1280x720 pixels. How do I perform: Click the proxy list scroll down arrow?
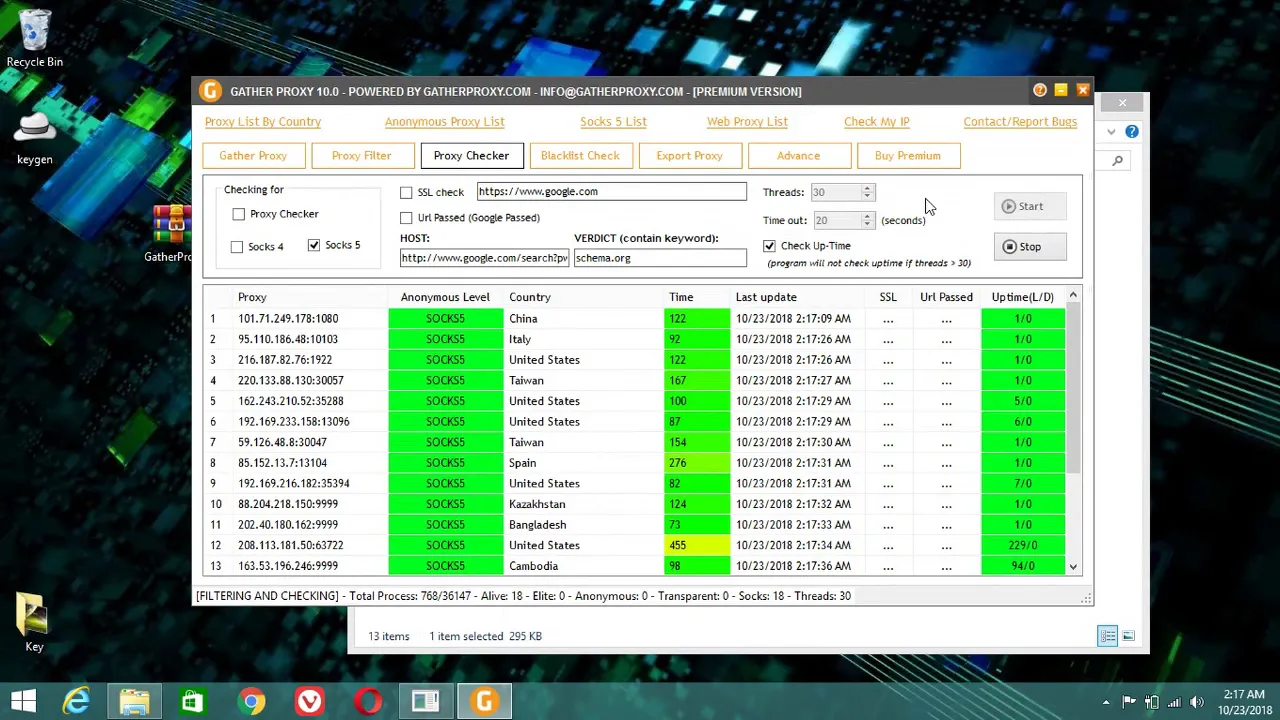pyautogui.click(x=1073, y=567)
